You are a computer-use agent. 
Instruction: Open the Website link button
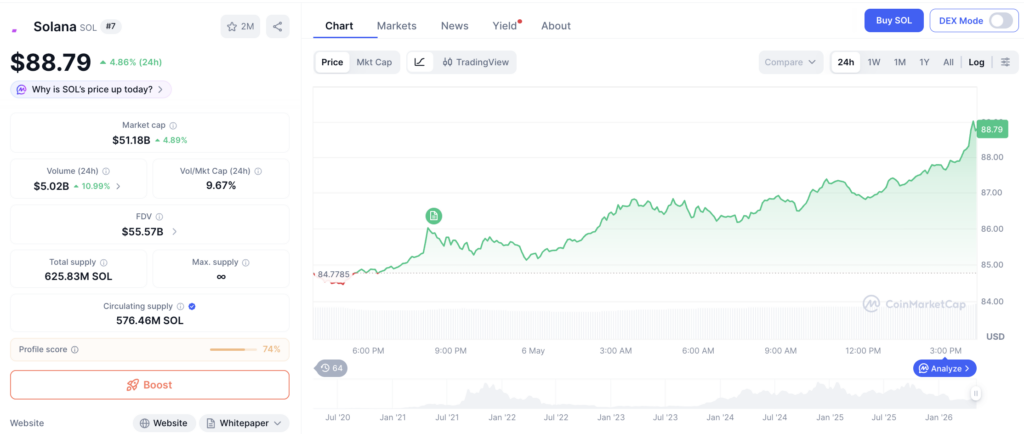tap(164, 423)
